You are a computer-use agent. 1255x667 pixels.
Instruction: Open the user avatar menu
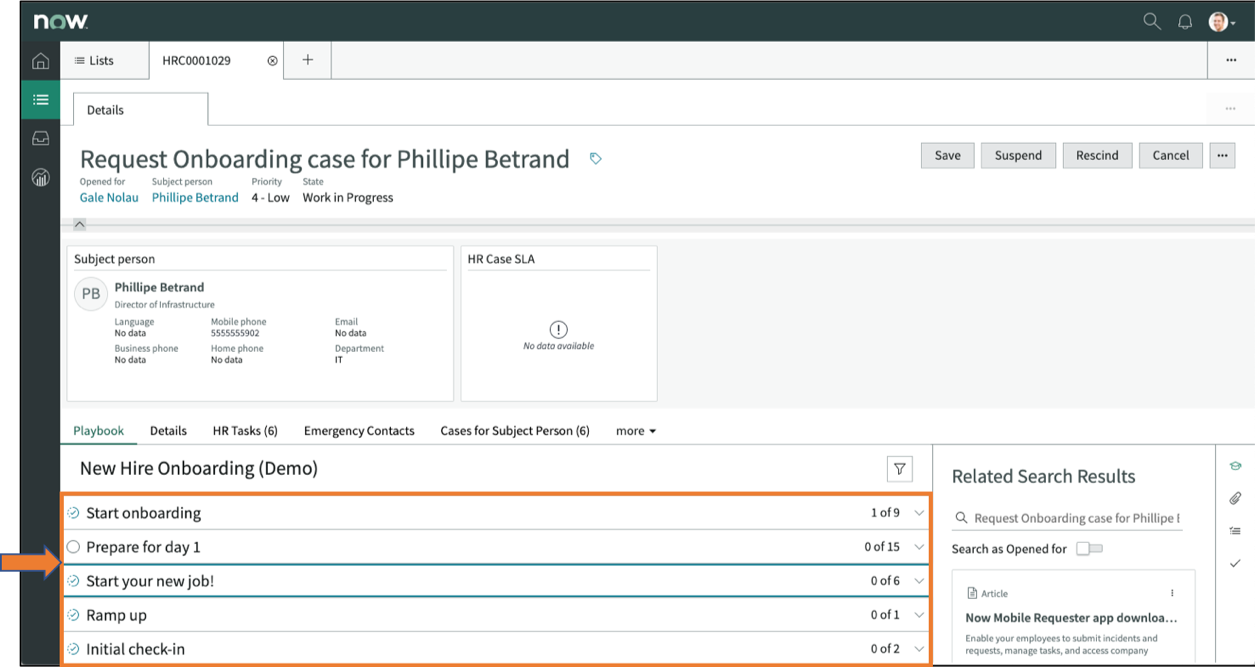click(x=1221, y=22)
